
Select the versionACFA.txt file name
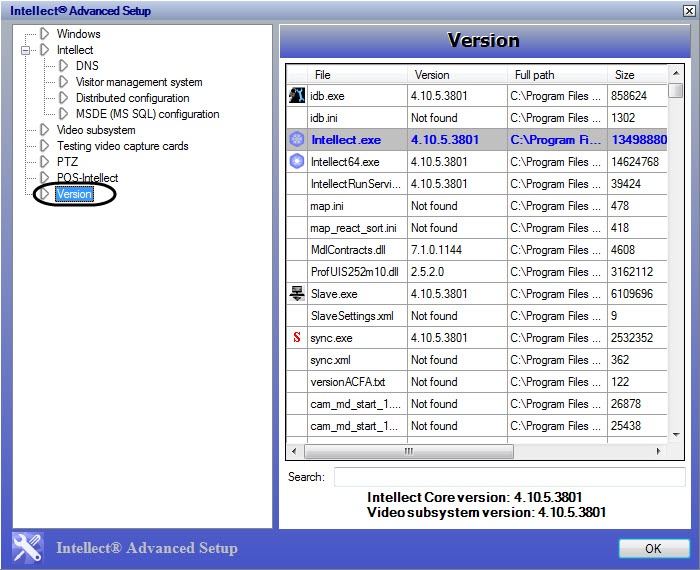click(x=348, y=382)
